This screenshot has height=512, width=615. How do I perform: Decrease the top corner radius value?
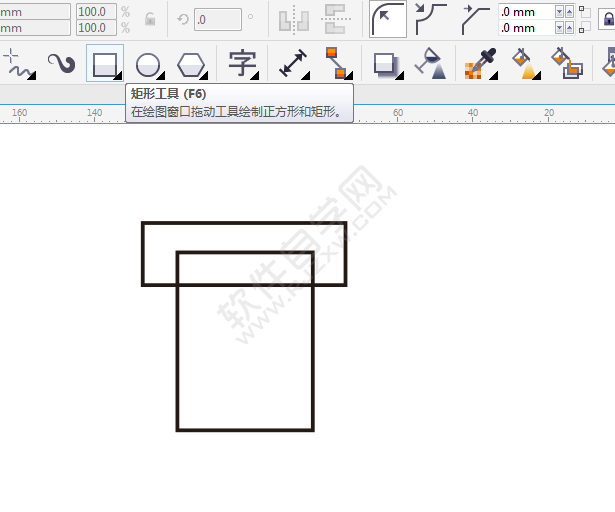tap(560, 12)
